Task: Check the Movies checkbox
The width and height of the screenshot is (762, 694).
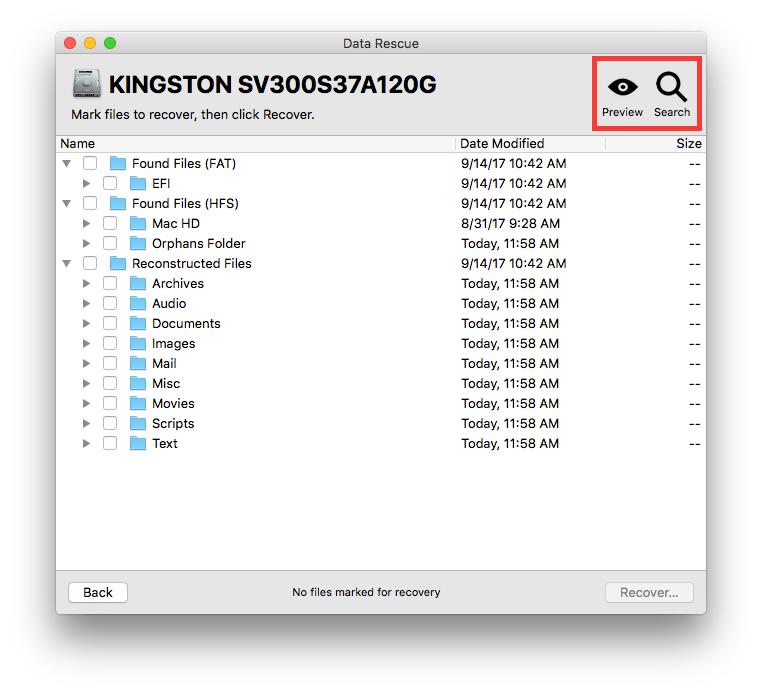Action: click(x=110, y=403)
